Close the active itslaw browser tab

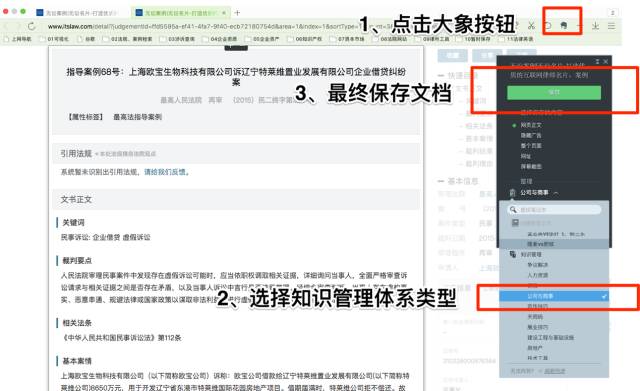click(224, 13)
